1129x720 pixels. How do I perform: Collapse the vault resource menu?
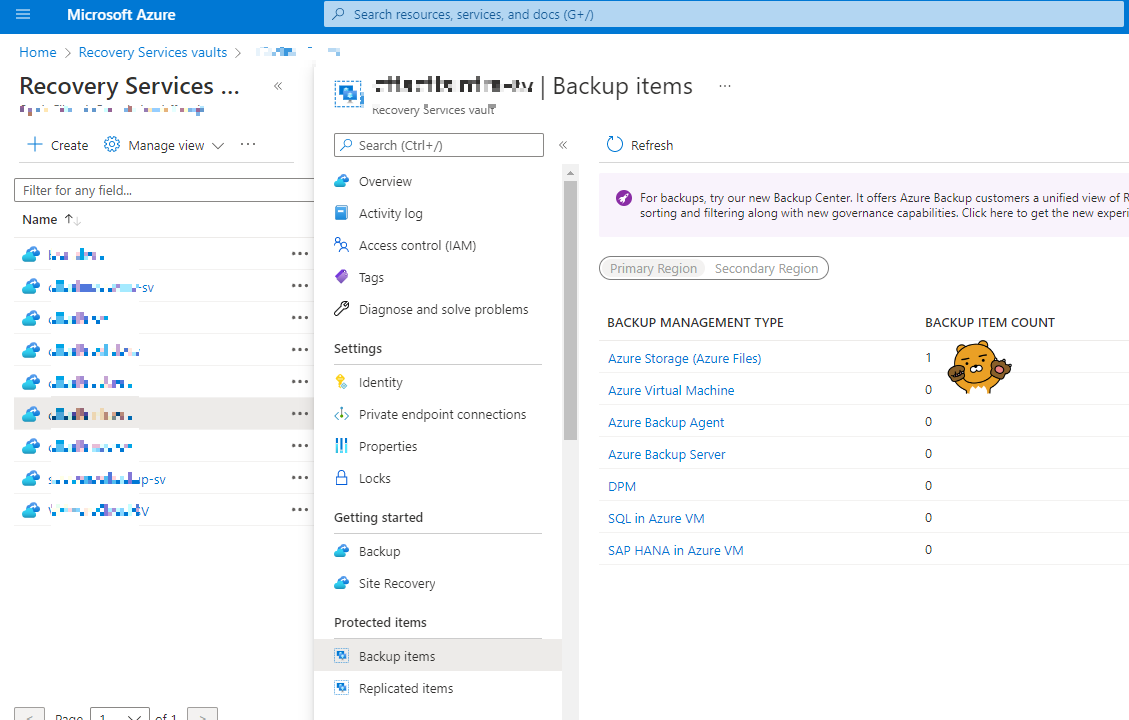click(x=563, y=145)
